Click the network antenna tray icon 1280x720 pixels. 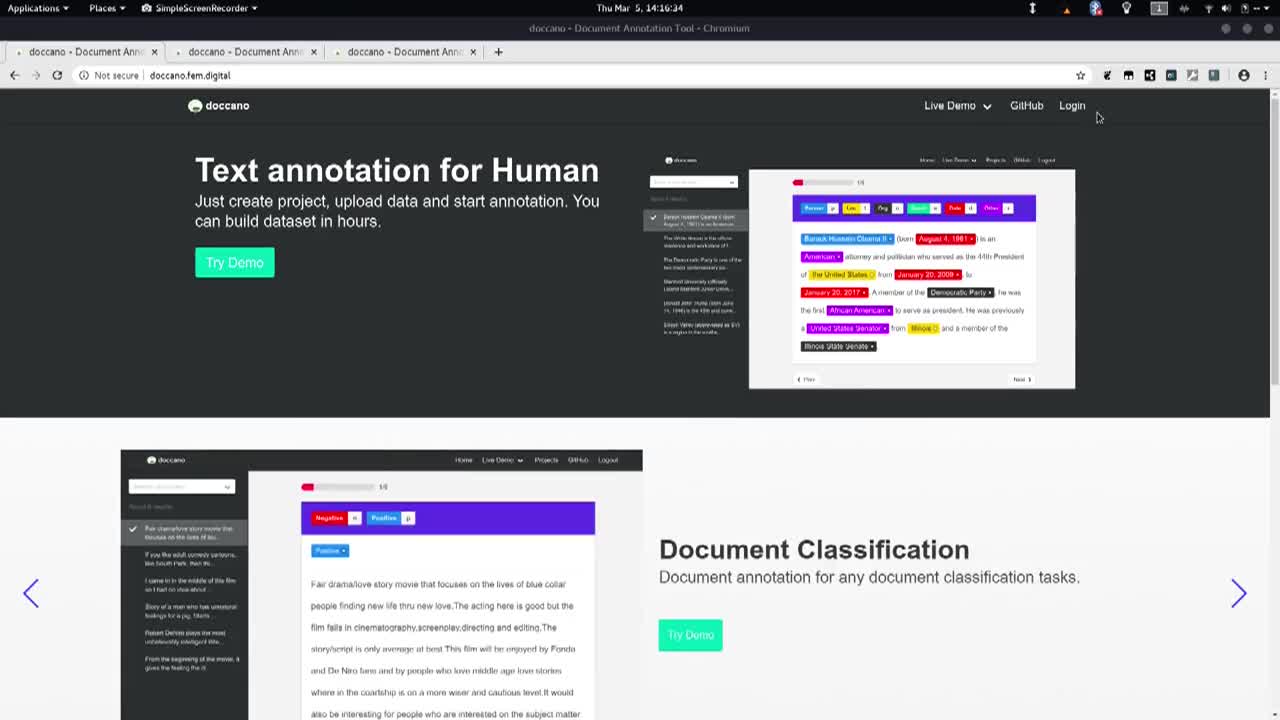(1208, 8)
